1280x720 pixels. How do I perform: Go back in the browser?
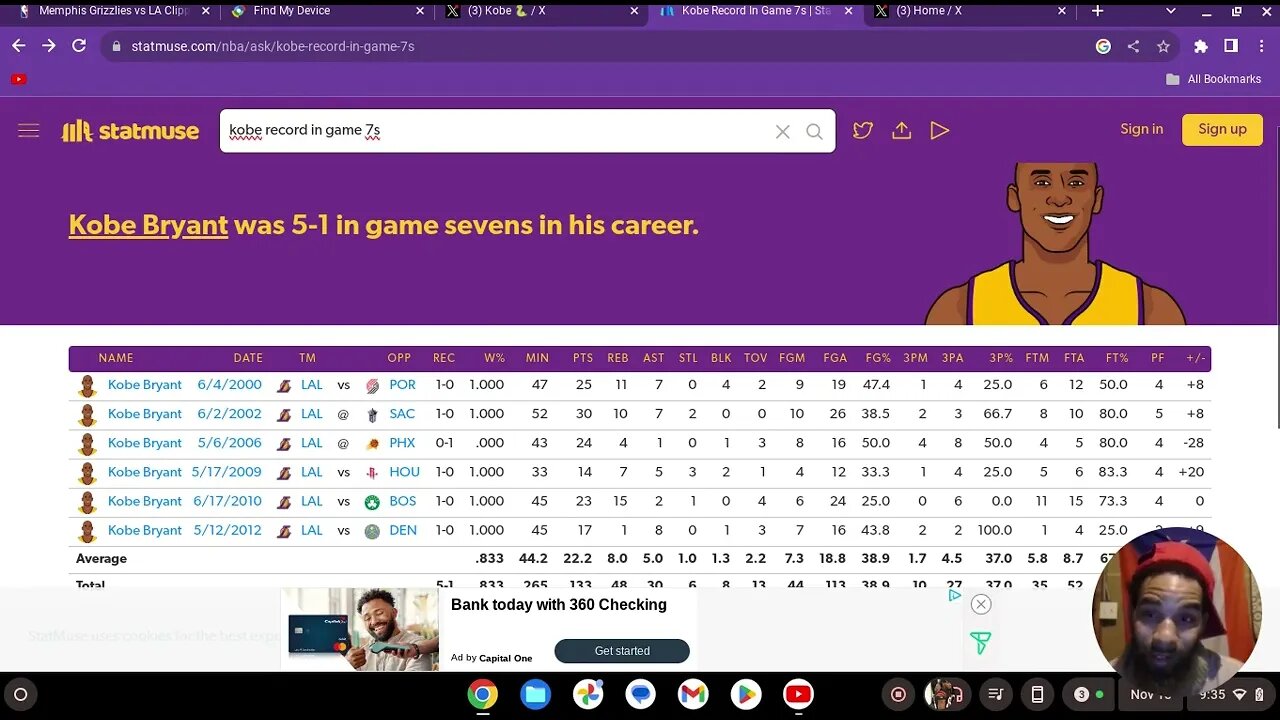click(18, 46)
